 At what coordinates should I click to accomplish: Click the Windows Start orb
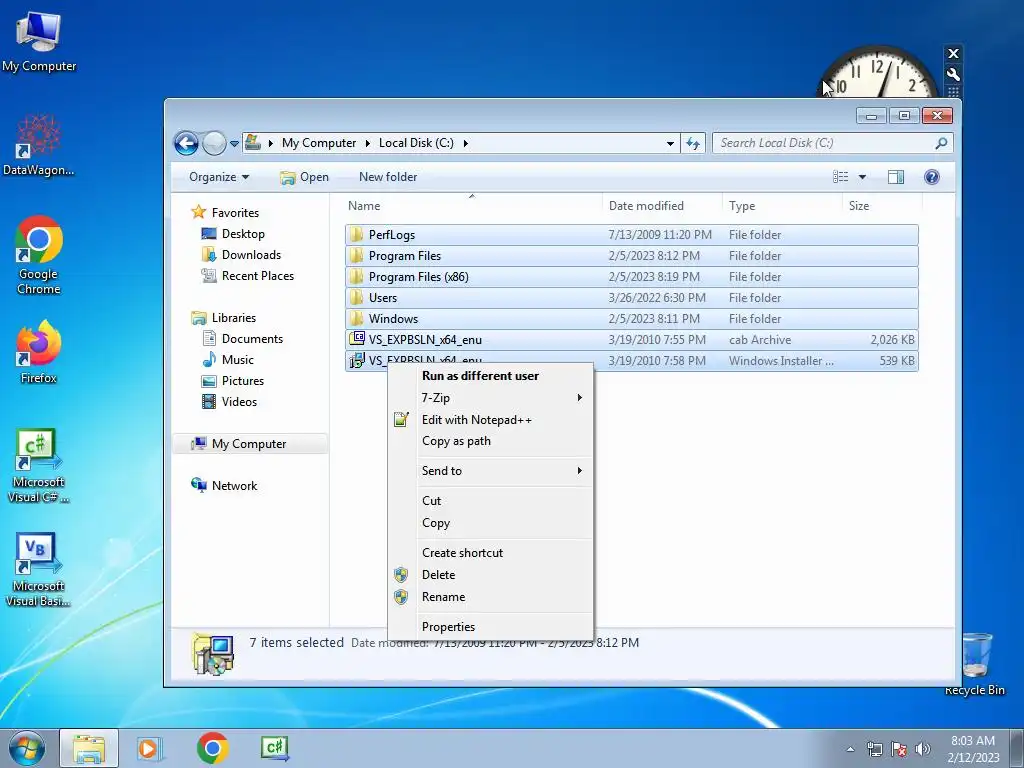(x=26, y=748)
